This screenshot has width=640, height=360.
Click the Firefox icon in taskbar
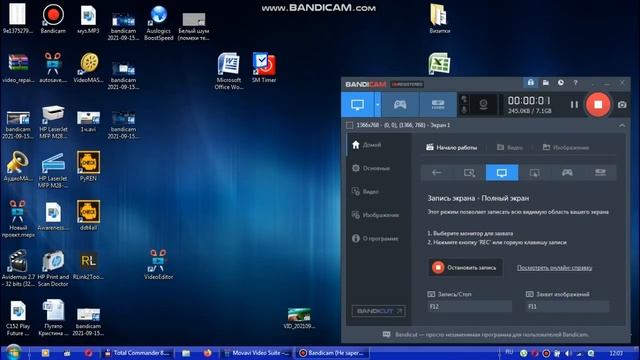pos(208,353)
